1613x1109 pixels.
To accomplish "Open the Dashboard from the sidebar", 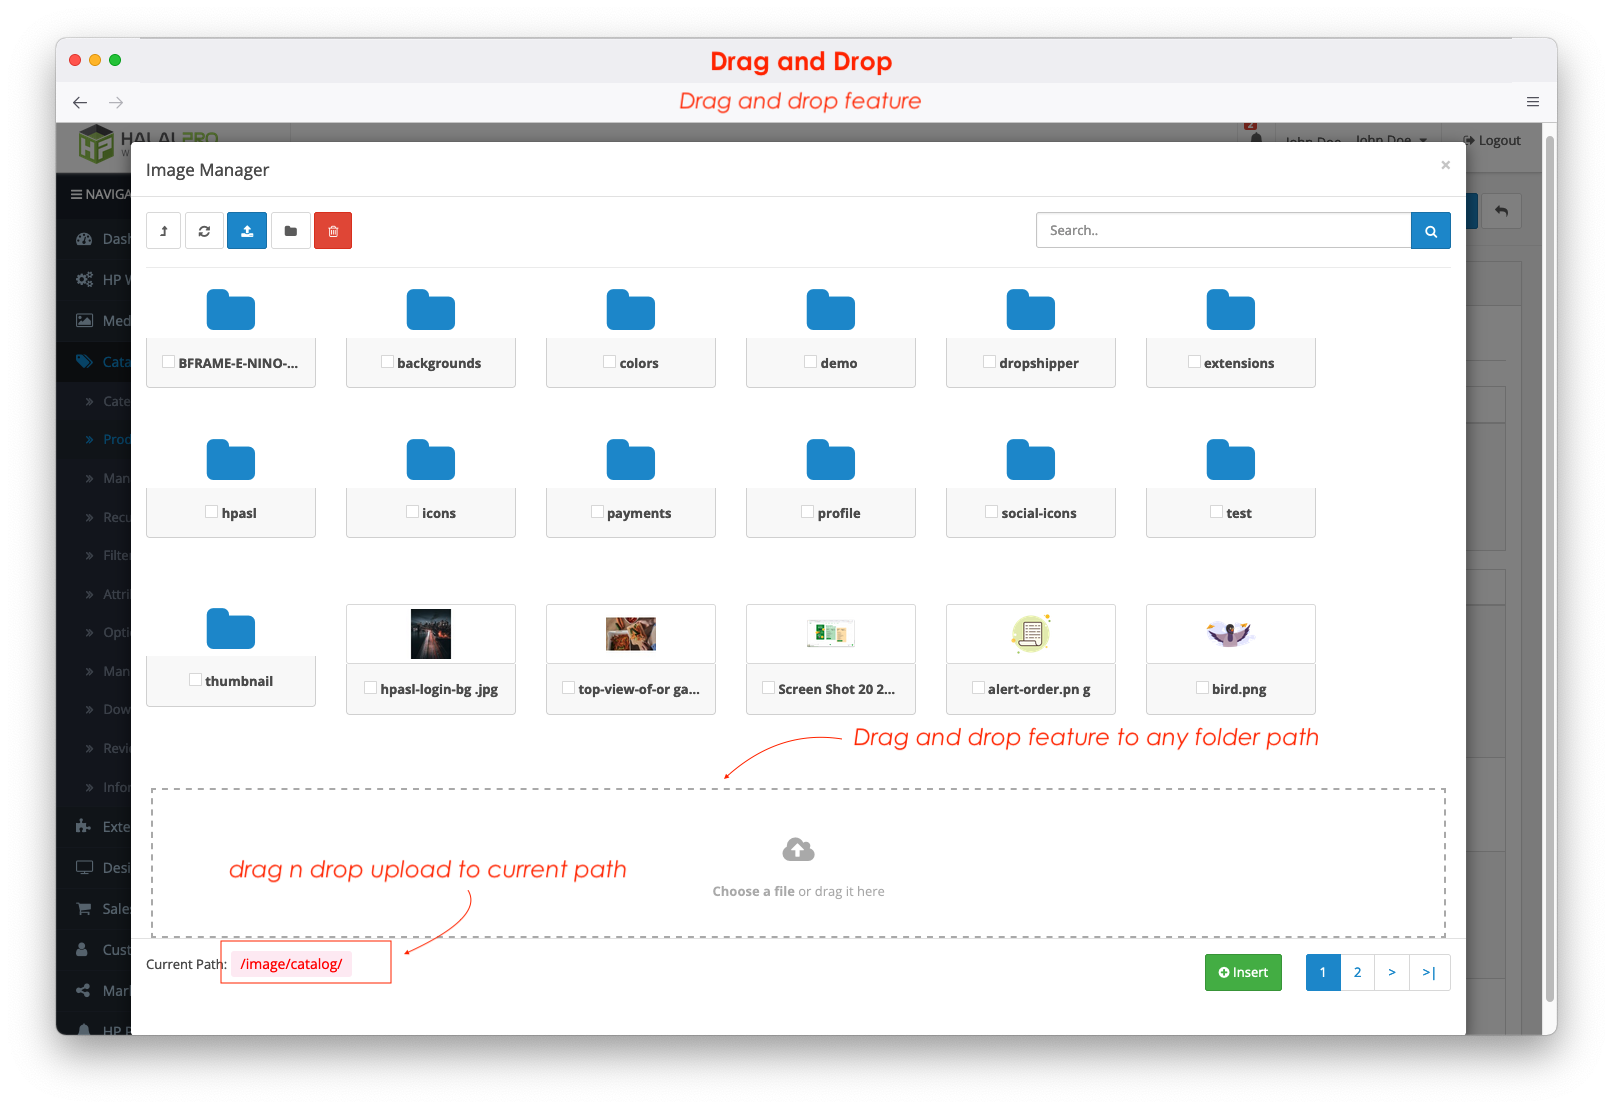I will click(112, 238).
